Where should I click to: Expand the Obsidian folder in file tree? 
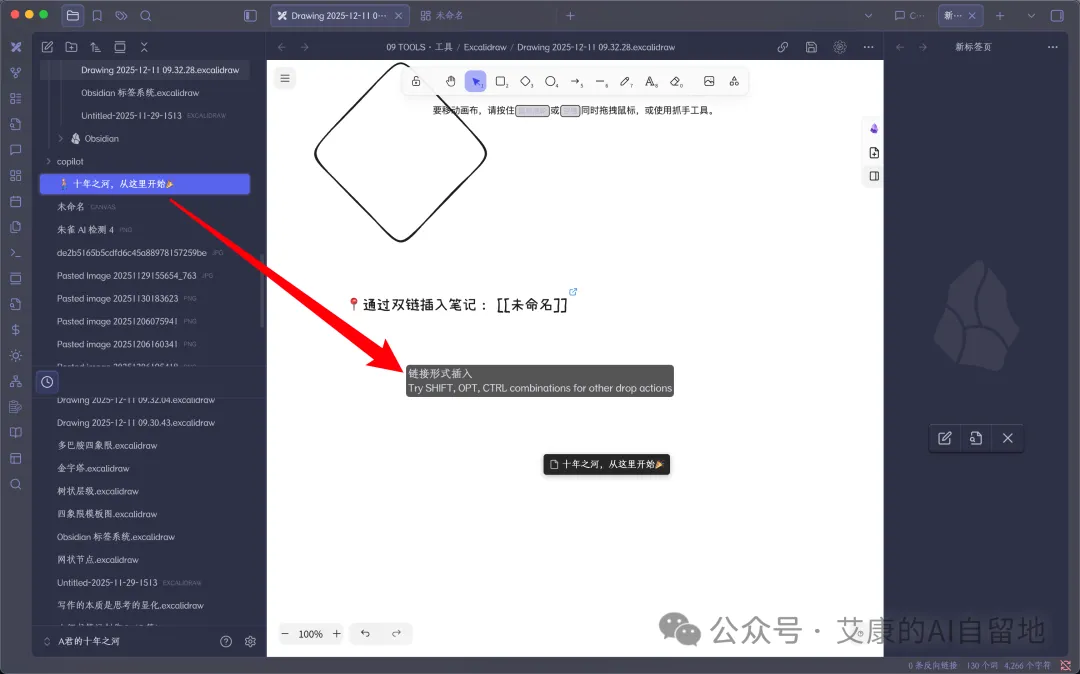pos(61,138)
